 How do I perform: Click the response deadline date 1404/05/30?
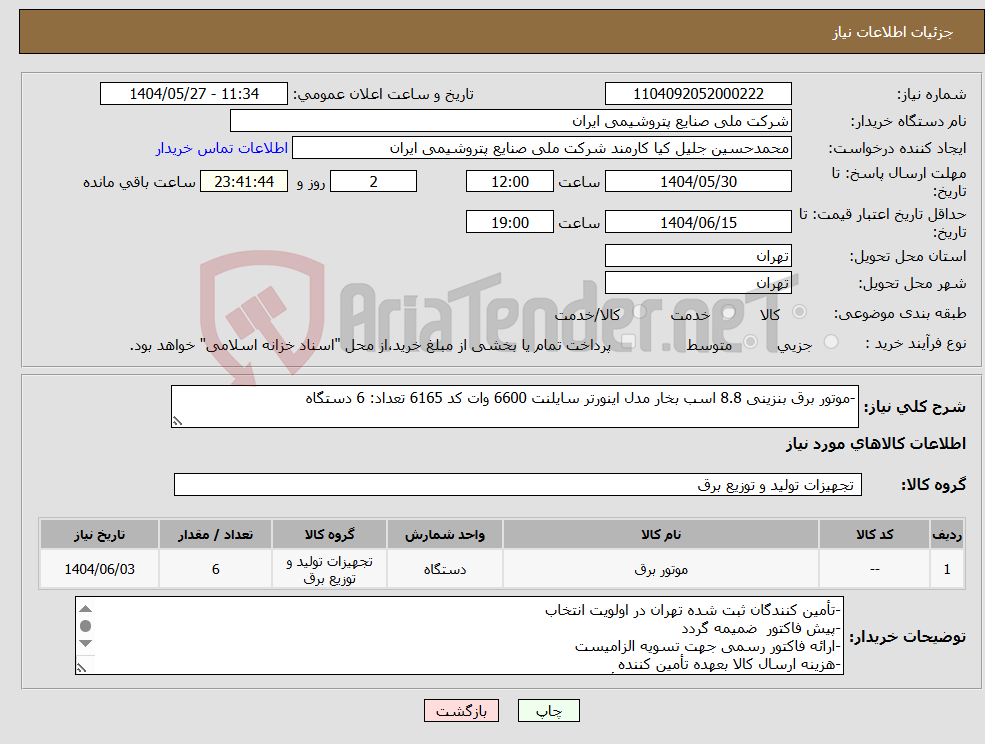(x=698, y=182)
